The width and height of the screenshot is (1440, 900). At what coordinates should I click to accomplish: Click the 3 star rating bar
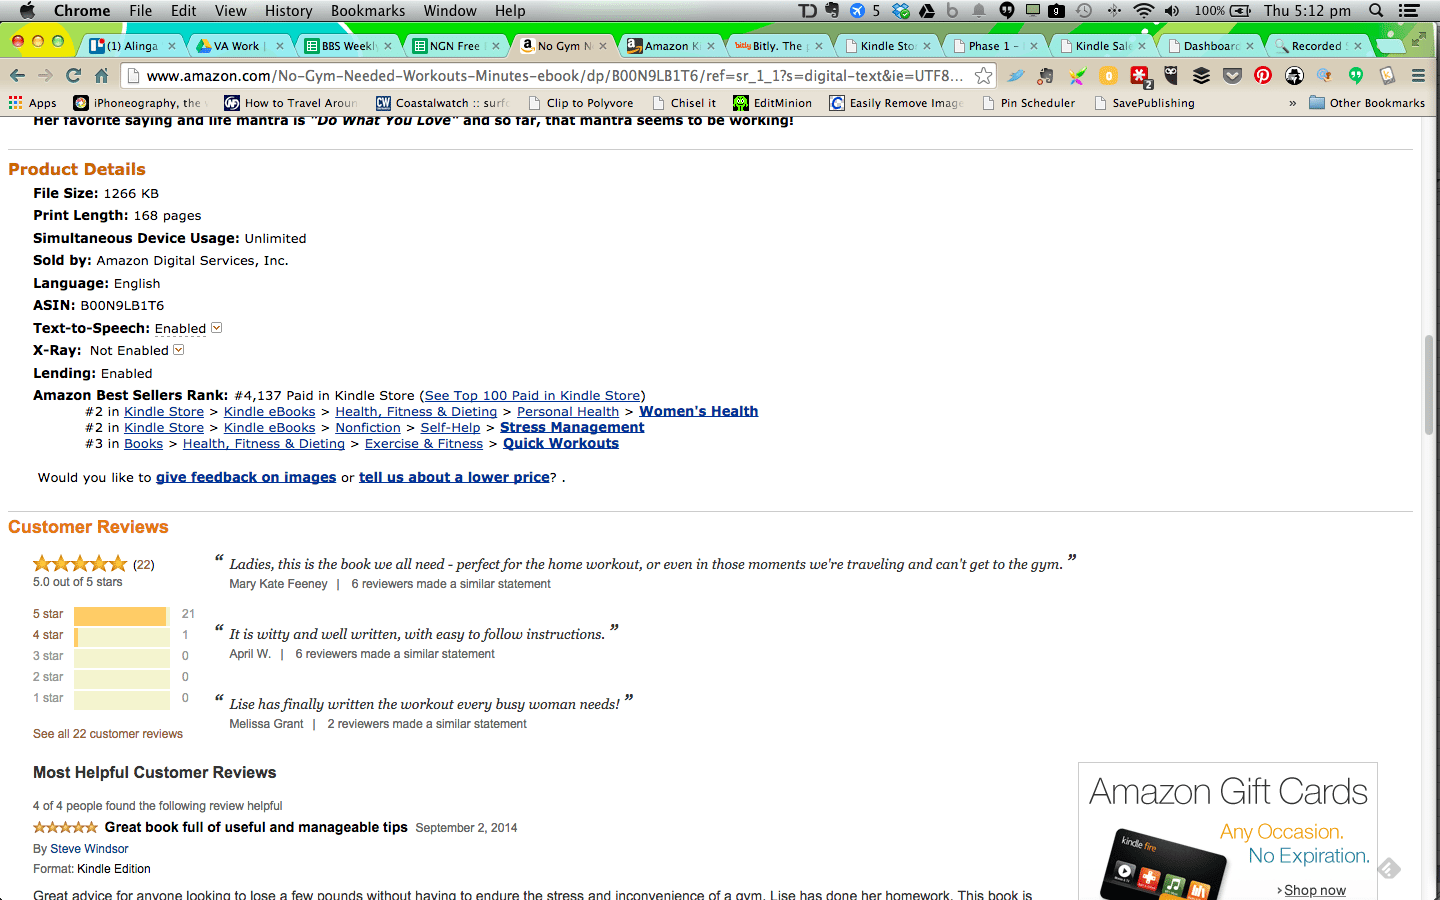[122, 657]
